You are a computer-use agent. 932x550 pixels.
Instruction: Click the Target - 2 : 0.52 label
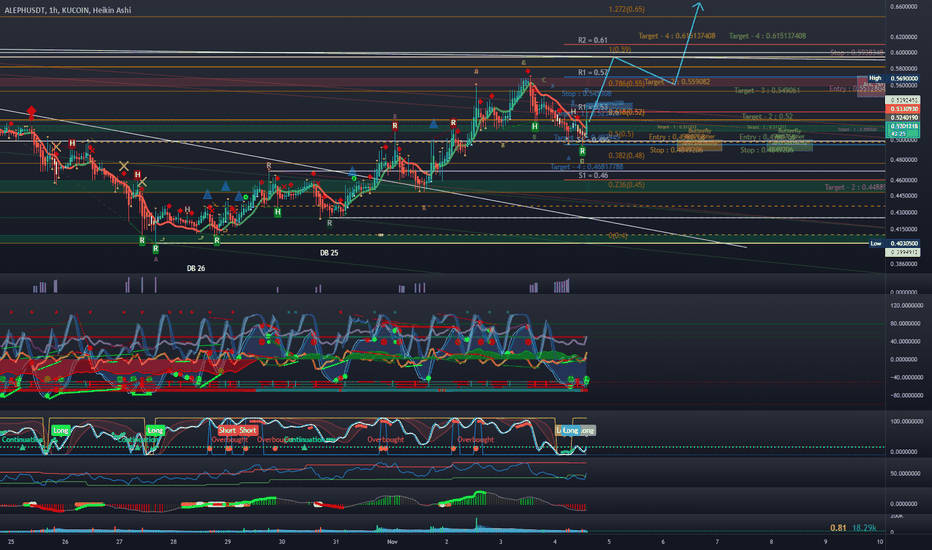pos(767,117)
